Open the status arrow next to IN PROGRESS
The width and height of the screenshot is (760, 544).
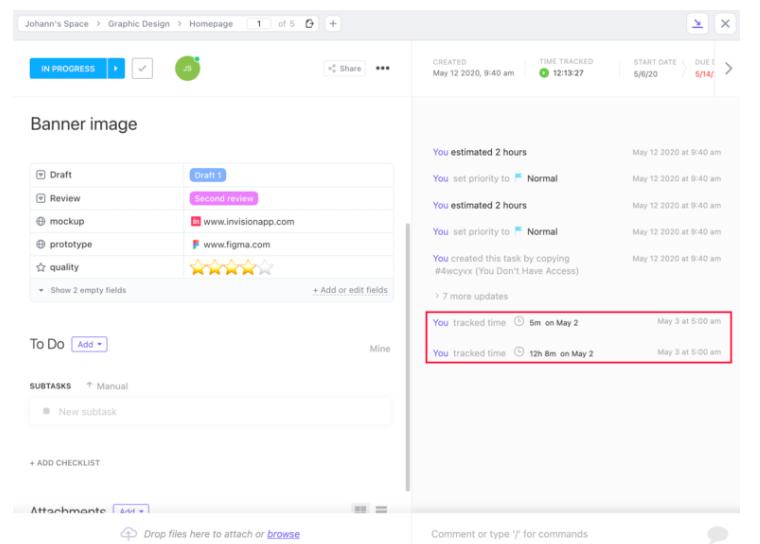click(116, 69)
